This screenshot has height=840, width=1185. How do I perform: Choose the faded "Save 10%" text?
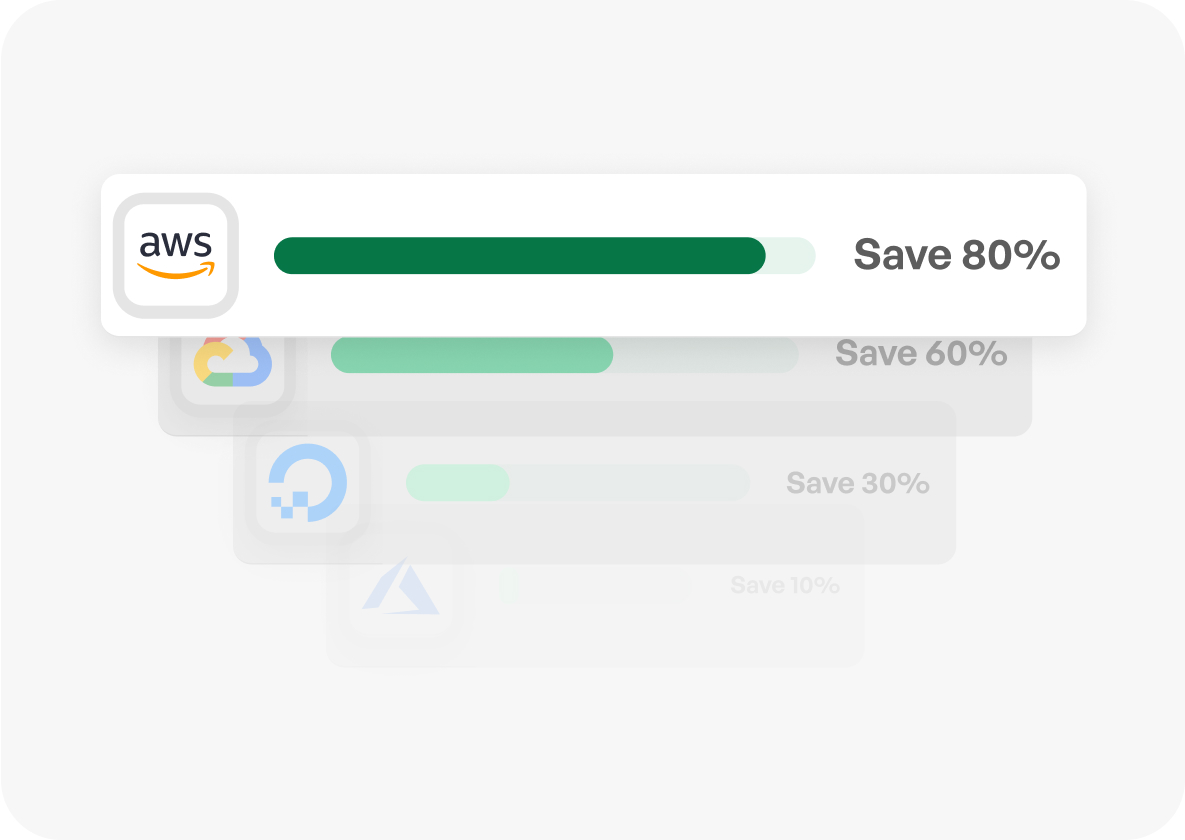point(784,585)
